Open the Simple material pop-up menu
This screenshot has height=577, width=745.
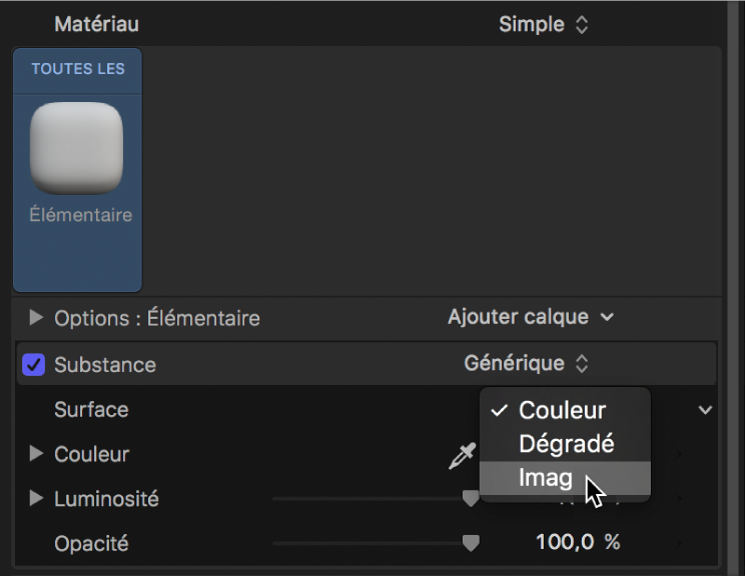click(543, 24)
